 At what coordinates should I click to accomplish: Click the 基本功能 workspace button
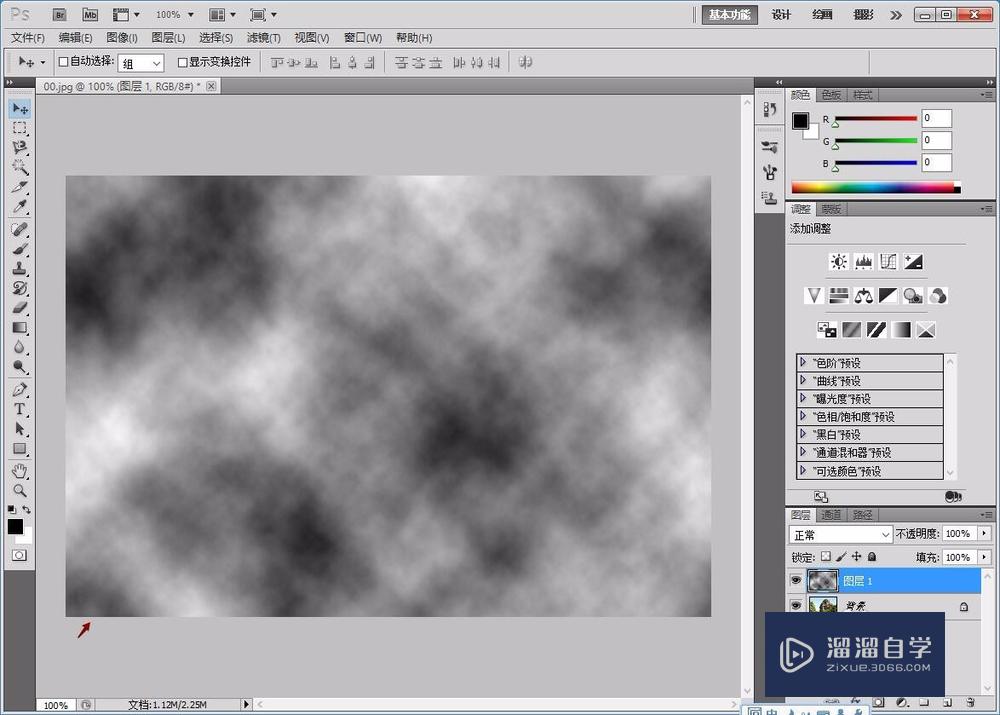click(x=728, y=15)
